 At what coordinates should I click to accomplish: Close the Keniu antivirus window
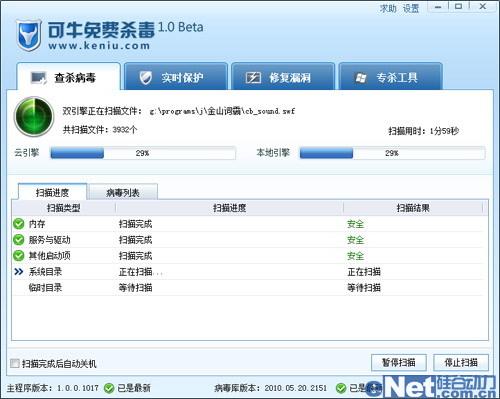[x=483, y=7]
